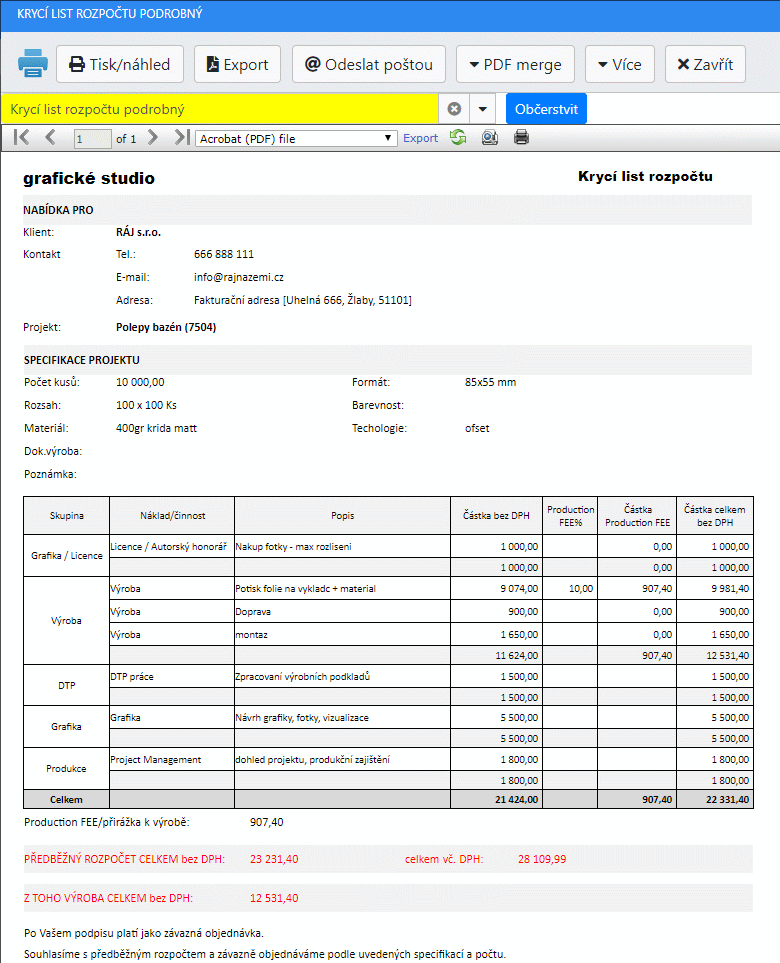Clear the report selection with X icon
This screenshot has height=963, width=780.
tap(454, 109)
